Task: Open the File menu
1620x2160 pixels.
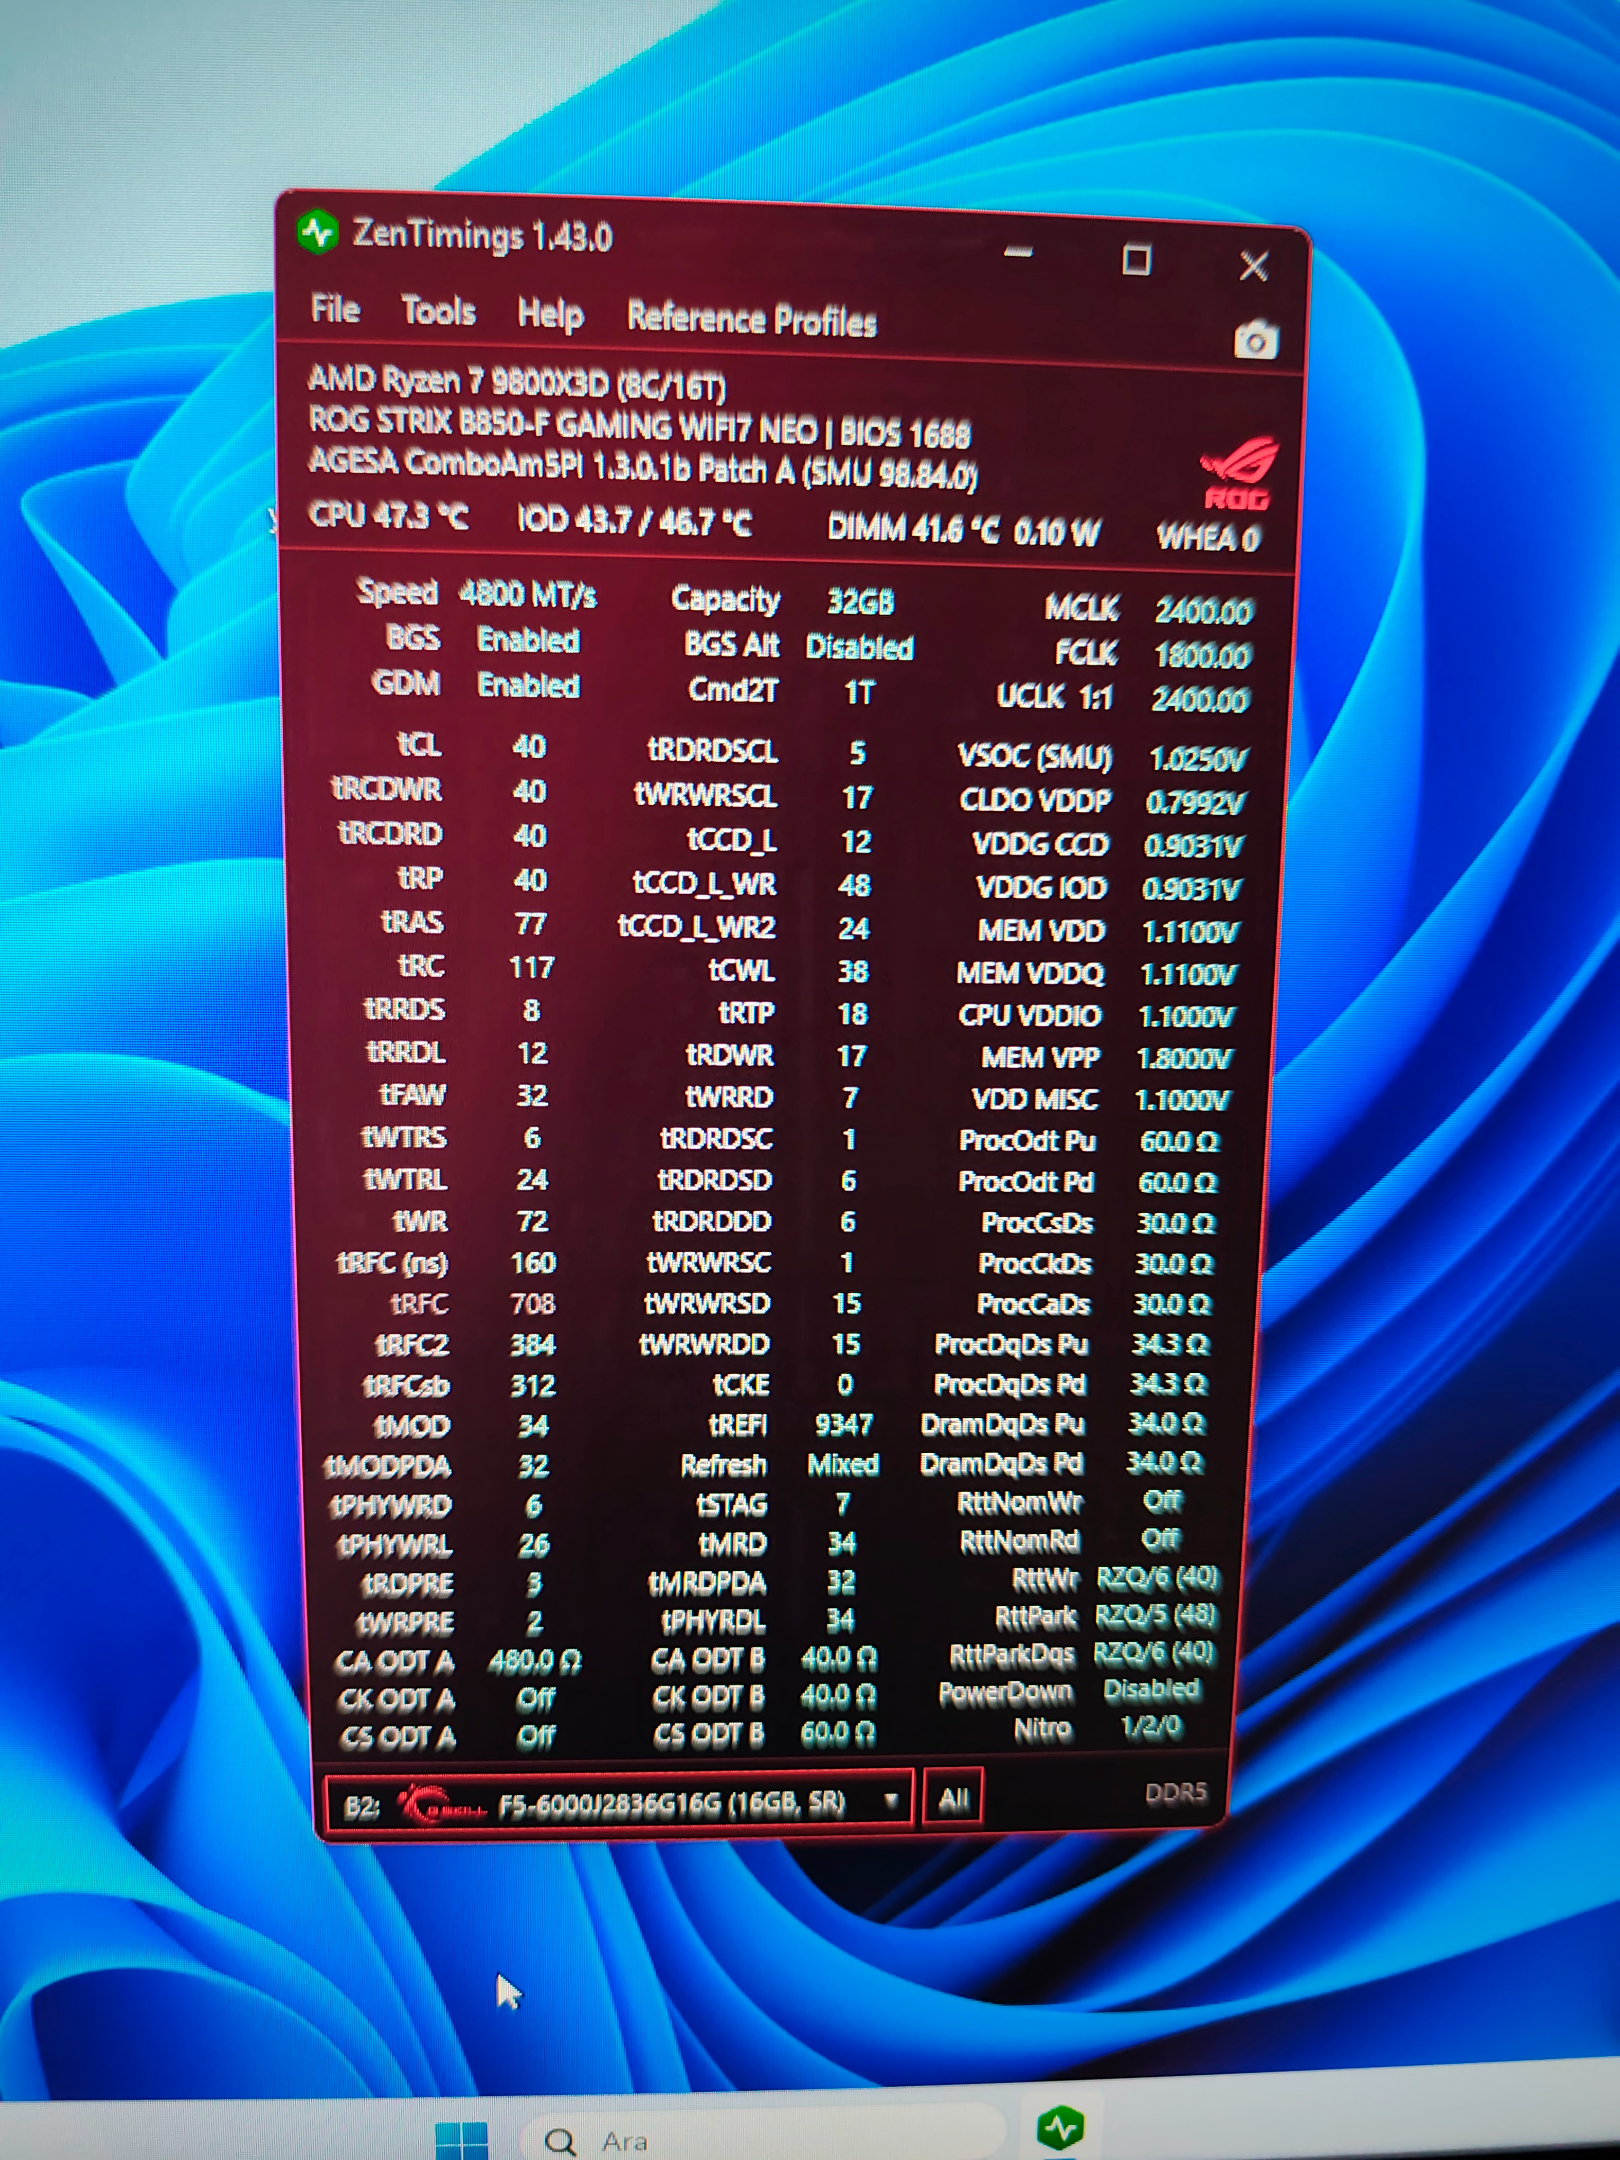Action: [335, 309]
